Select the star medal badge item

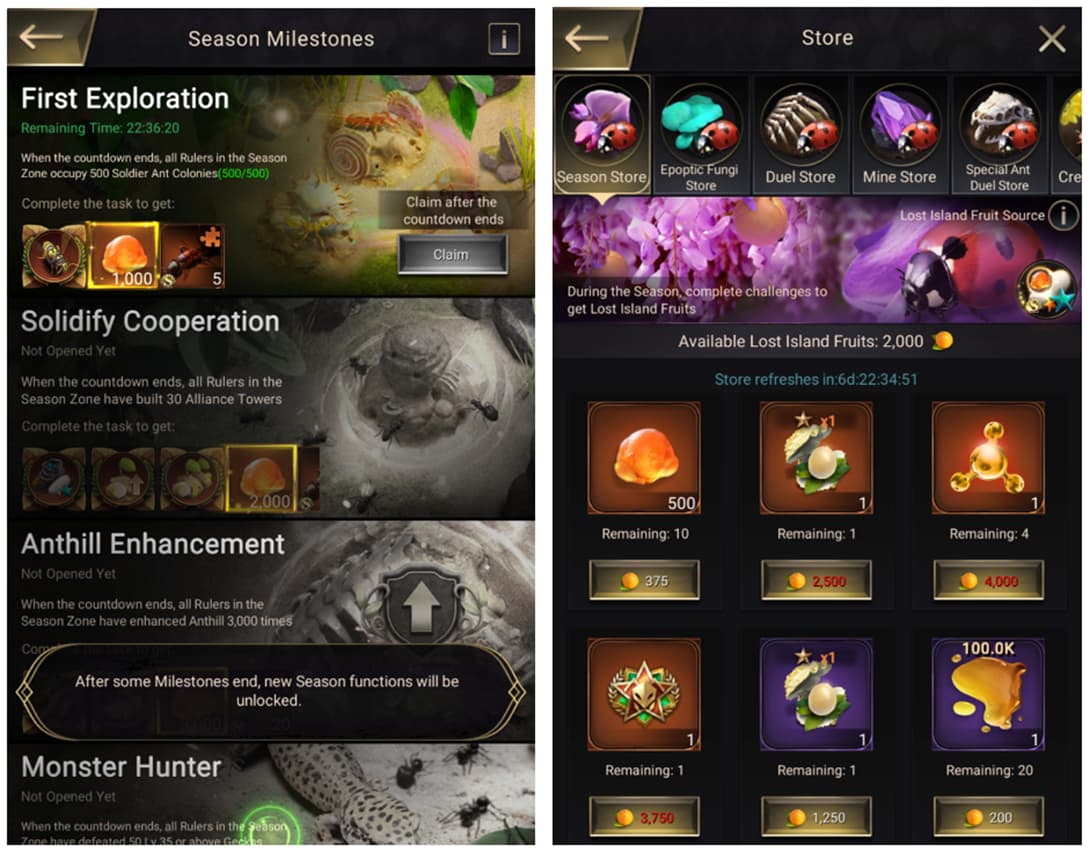point(644,694)
